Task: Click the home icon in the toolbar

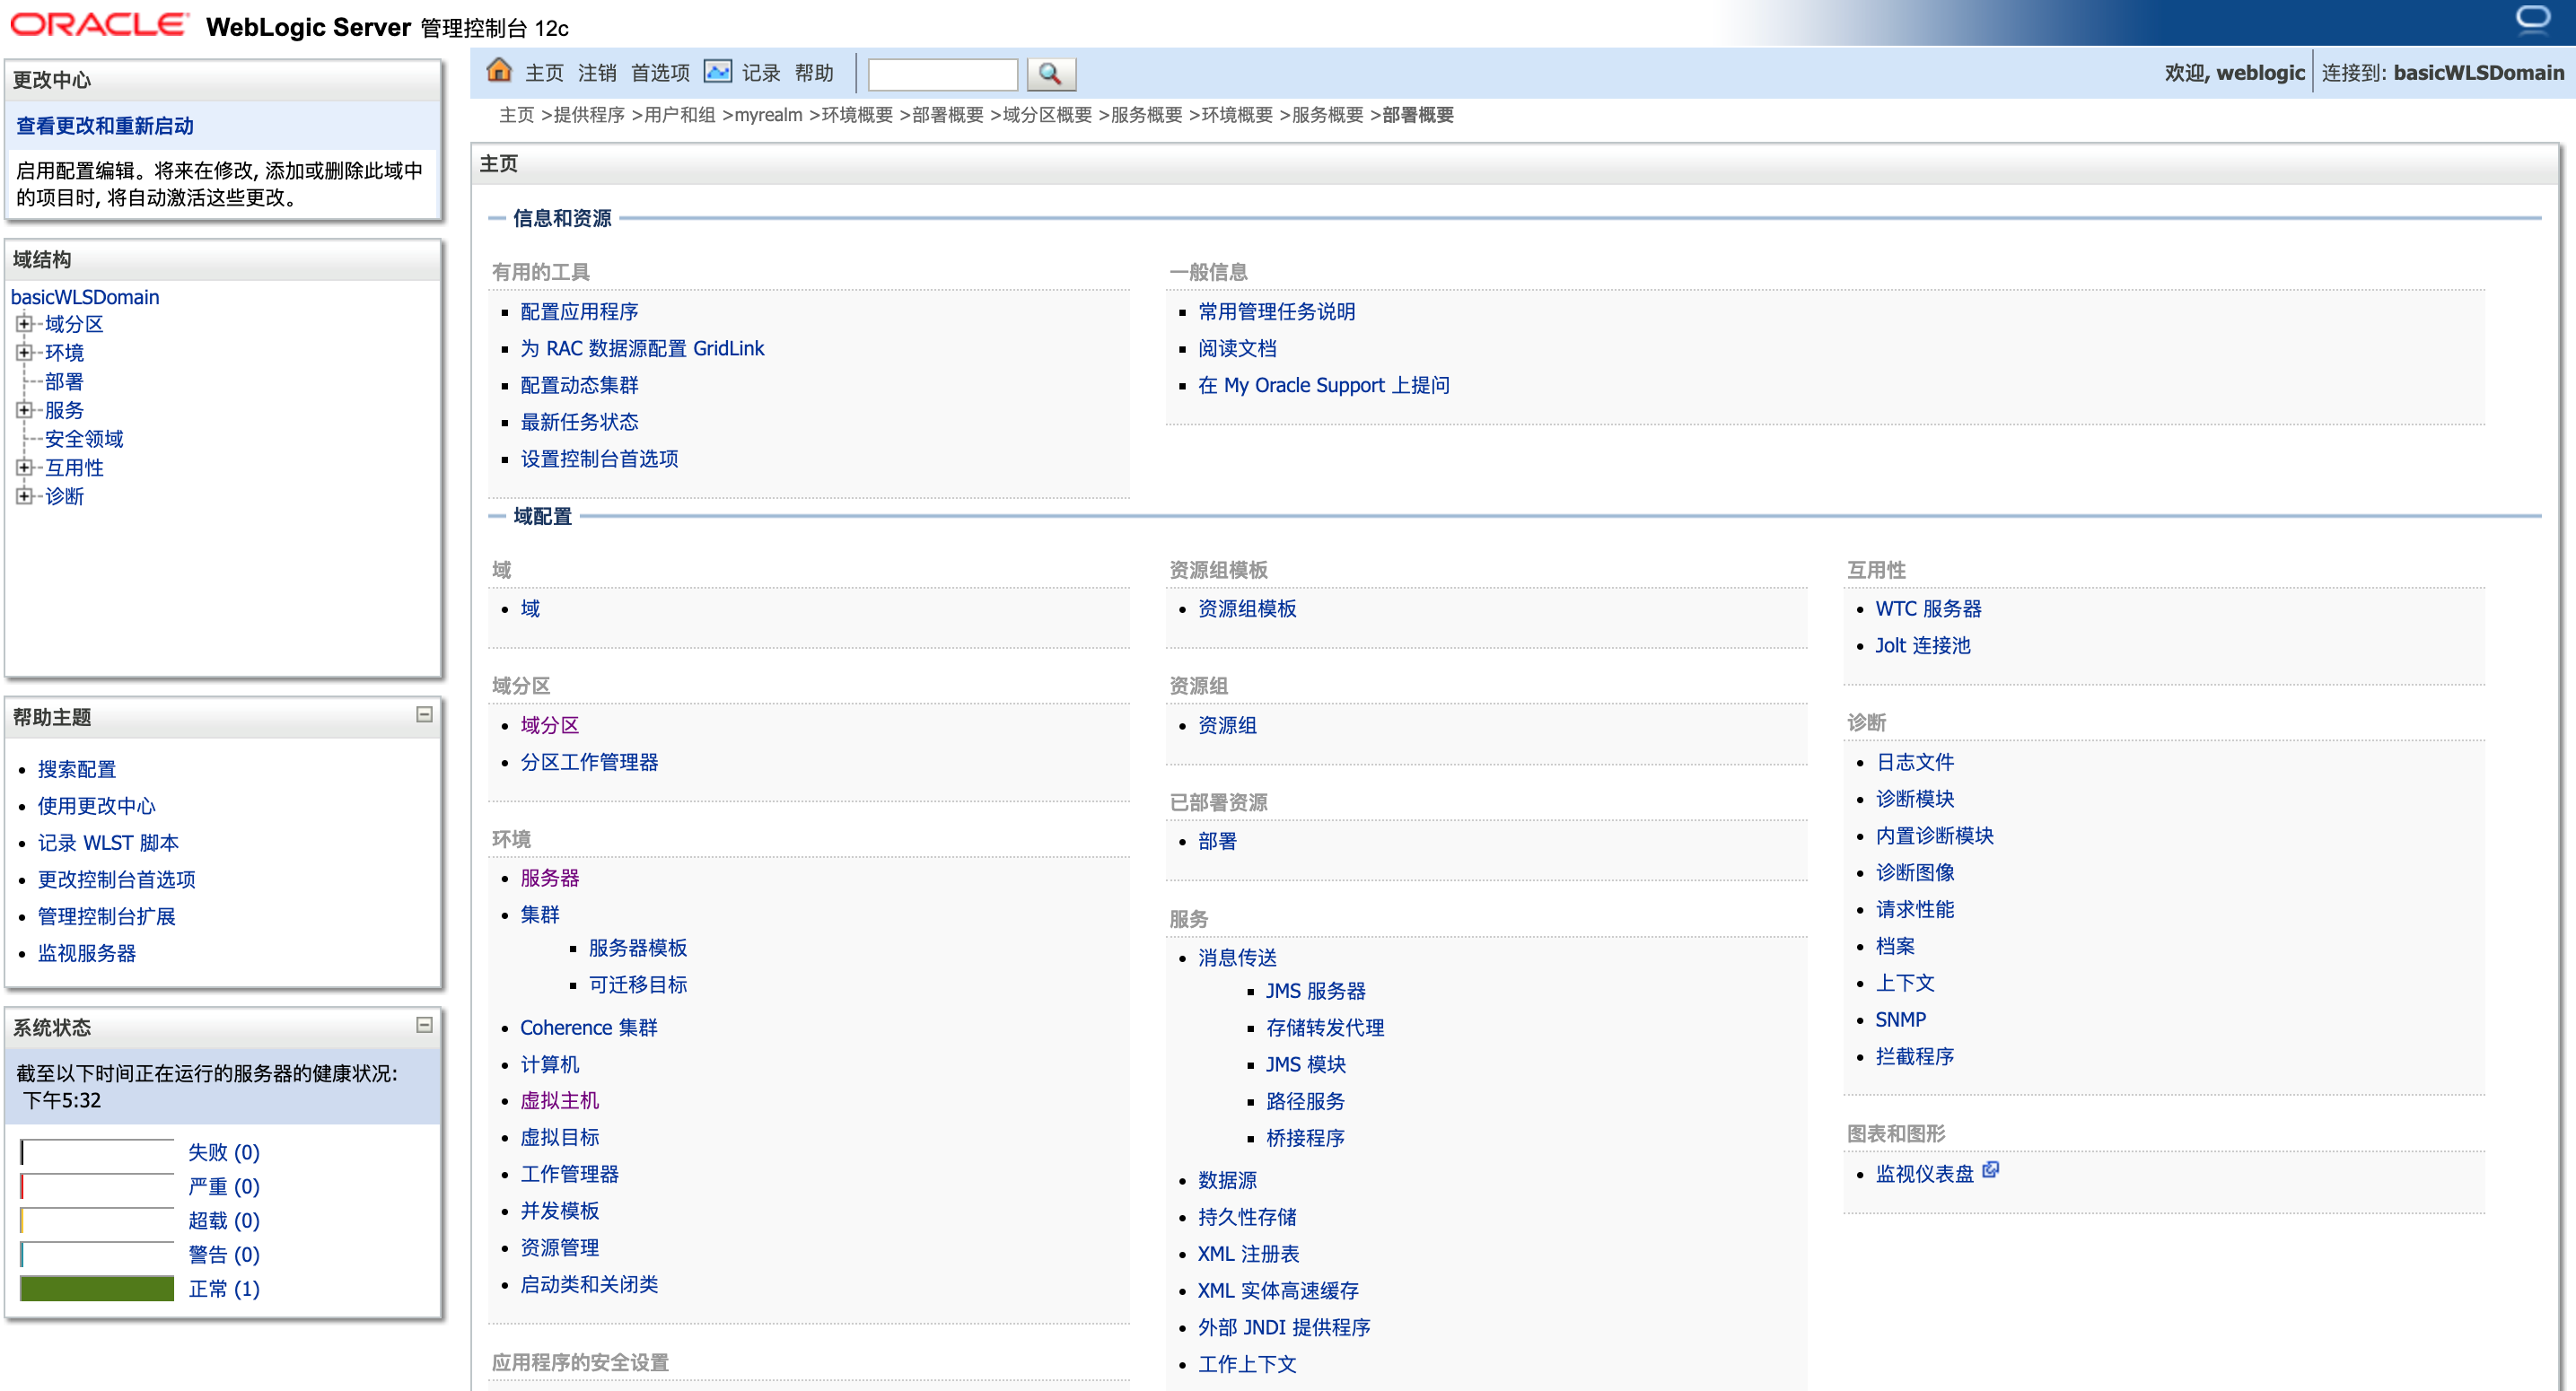Action: pyautogui.click(x=499, y=72)
